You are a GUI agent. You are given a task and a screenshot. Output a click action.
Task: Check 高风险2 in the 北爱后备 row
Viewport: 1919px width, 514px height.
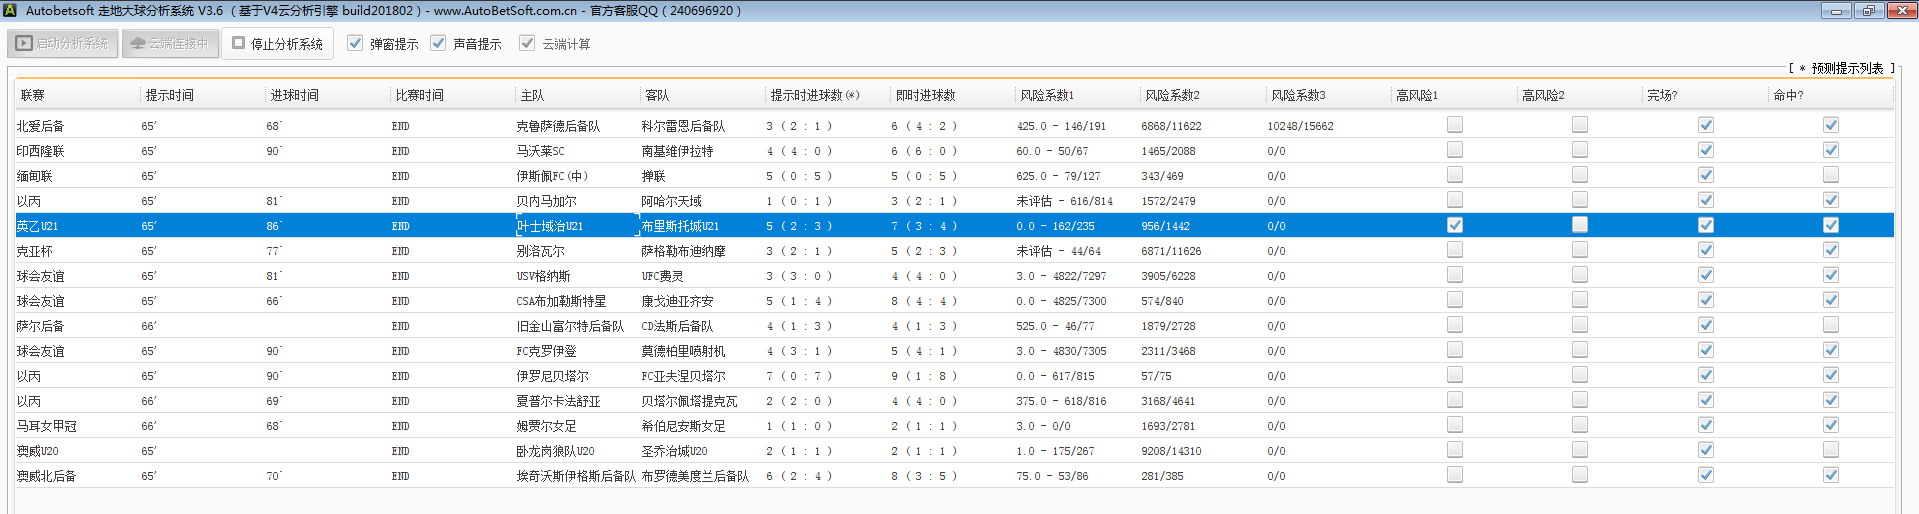[x=1580, y=125]
